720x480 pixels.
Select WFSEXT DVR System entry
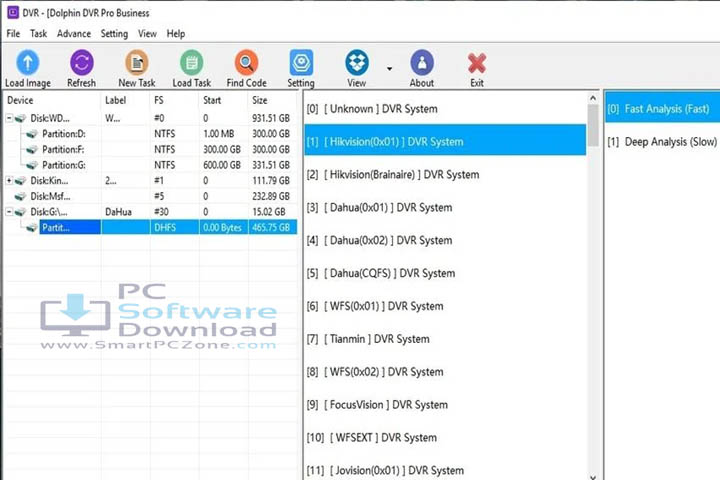click(444, 437)
